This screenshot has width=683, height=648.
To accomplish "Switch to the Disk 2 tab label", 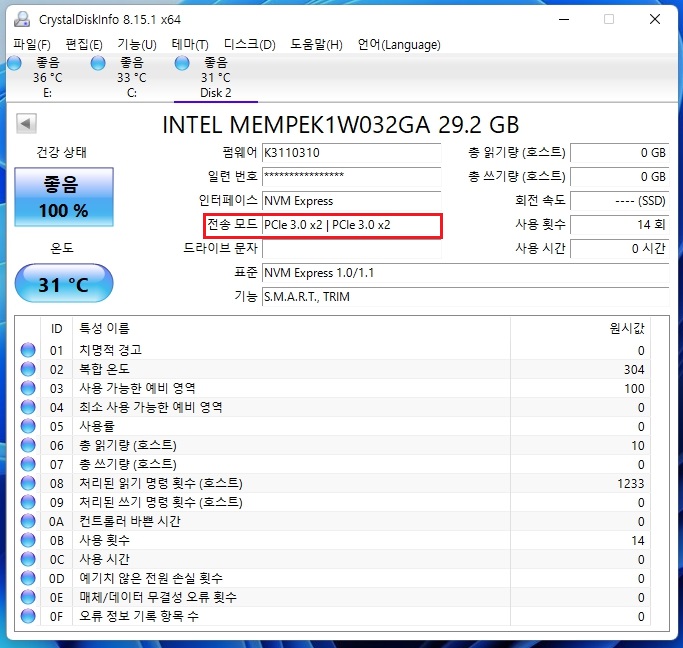I will (216, 93).
